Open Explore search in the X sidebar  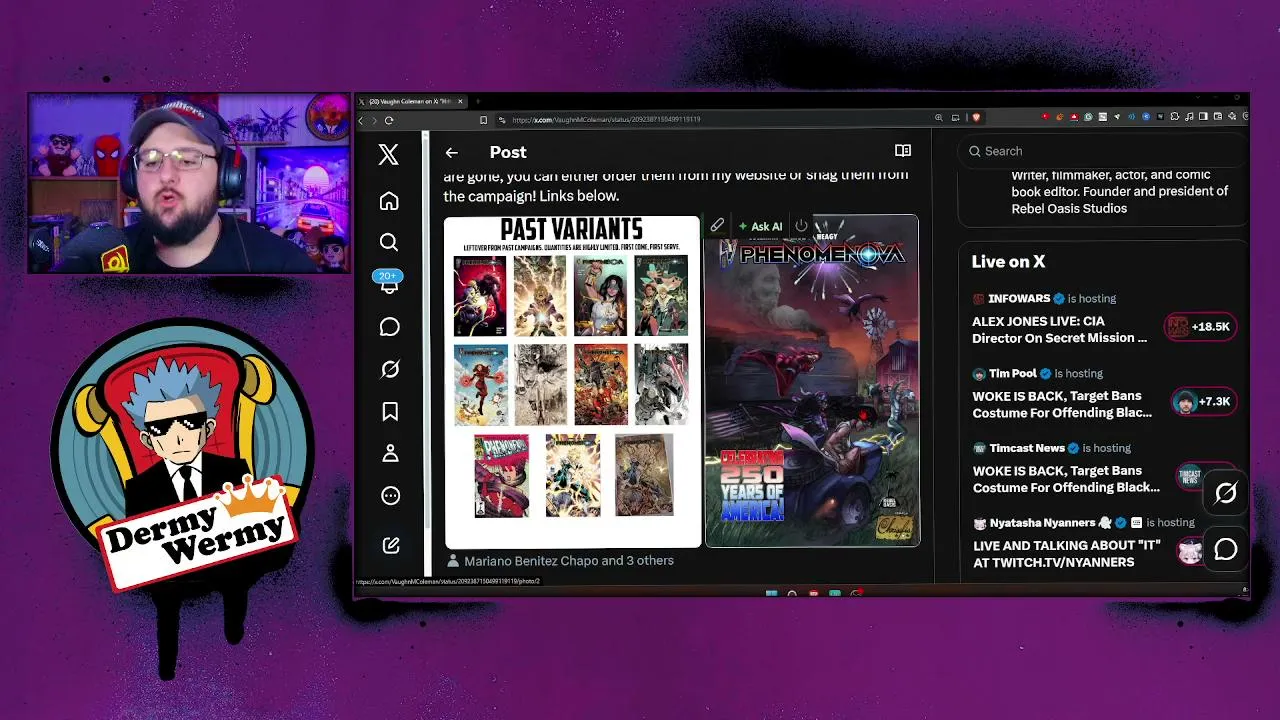[389, 242]
